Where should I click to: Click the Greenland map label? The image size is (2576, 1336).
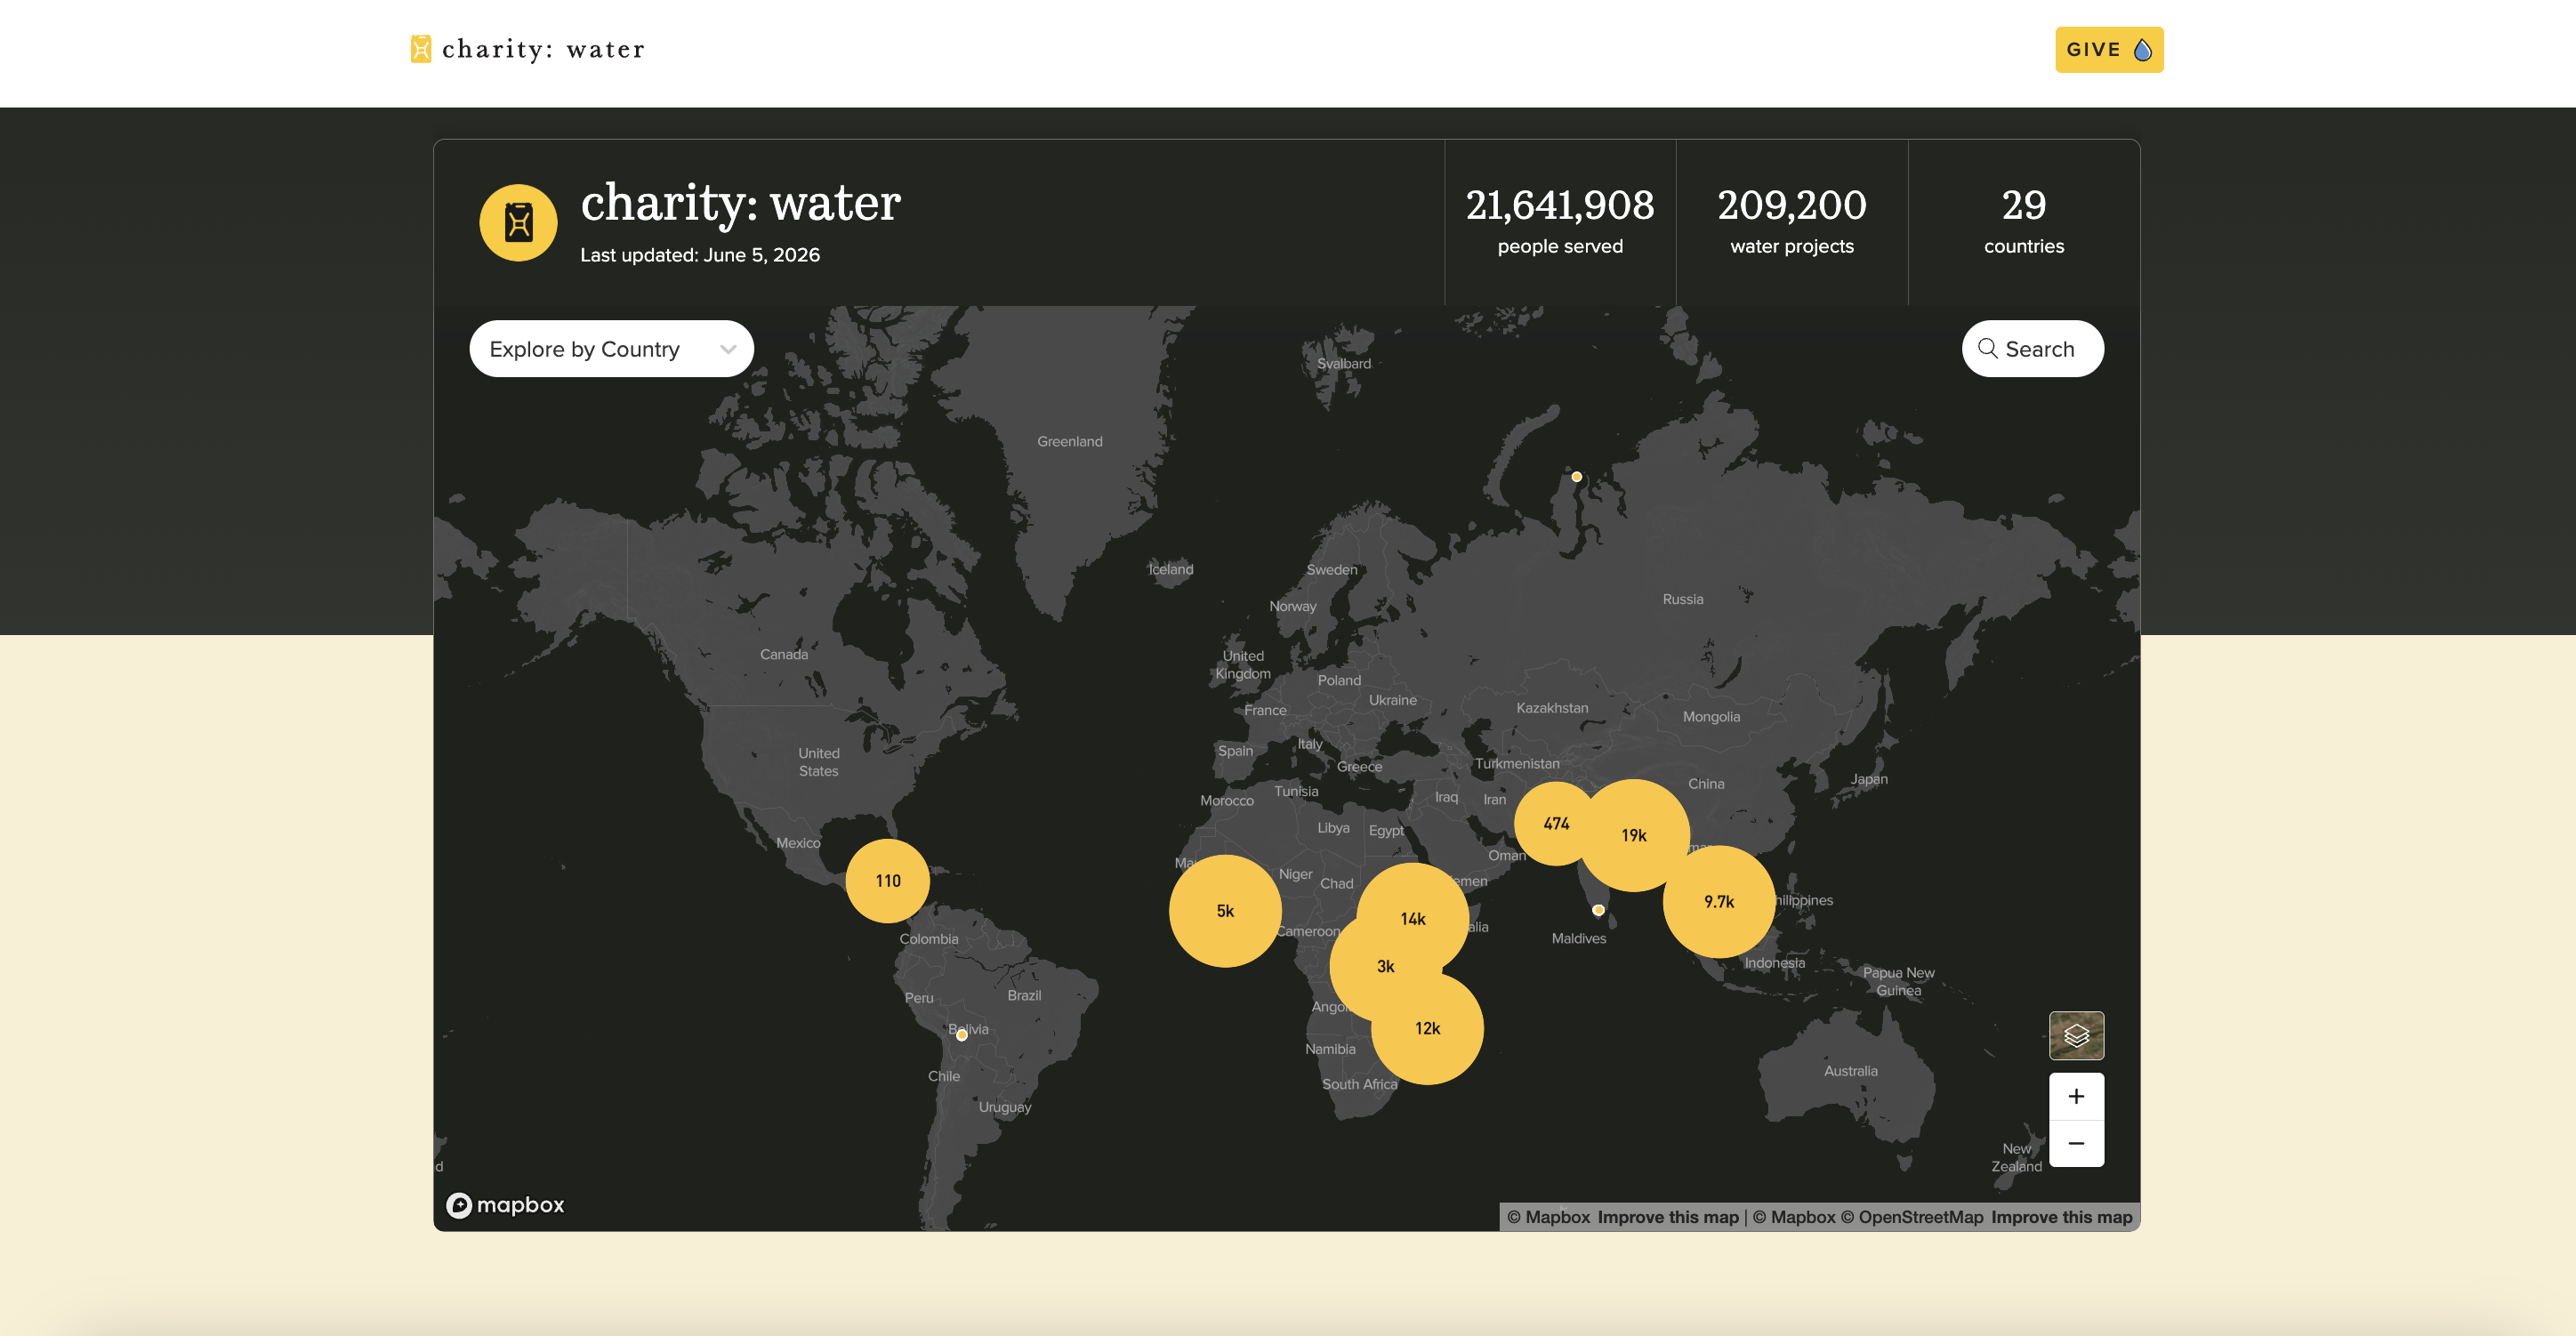click(1069, 441)
